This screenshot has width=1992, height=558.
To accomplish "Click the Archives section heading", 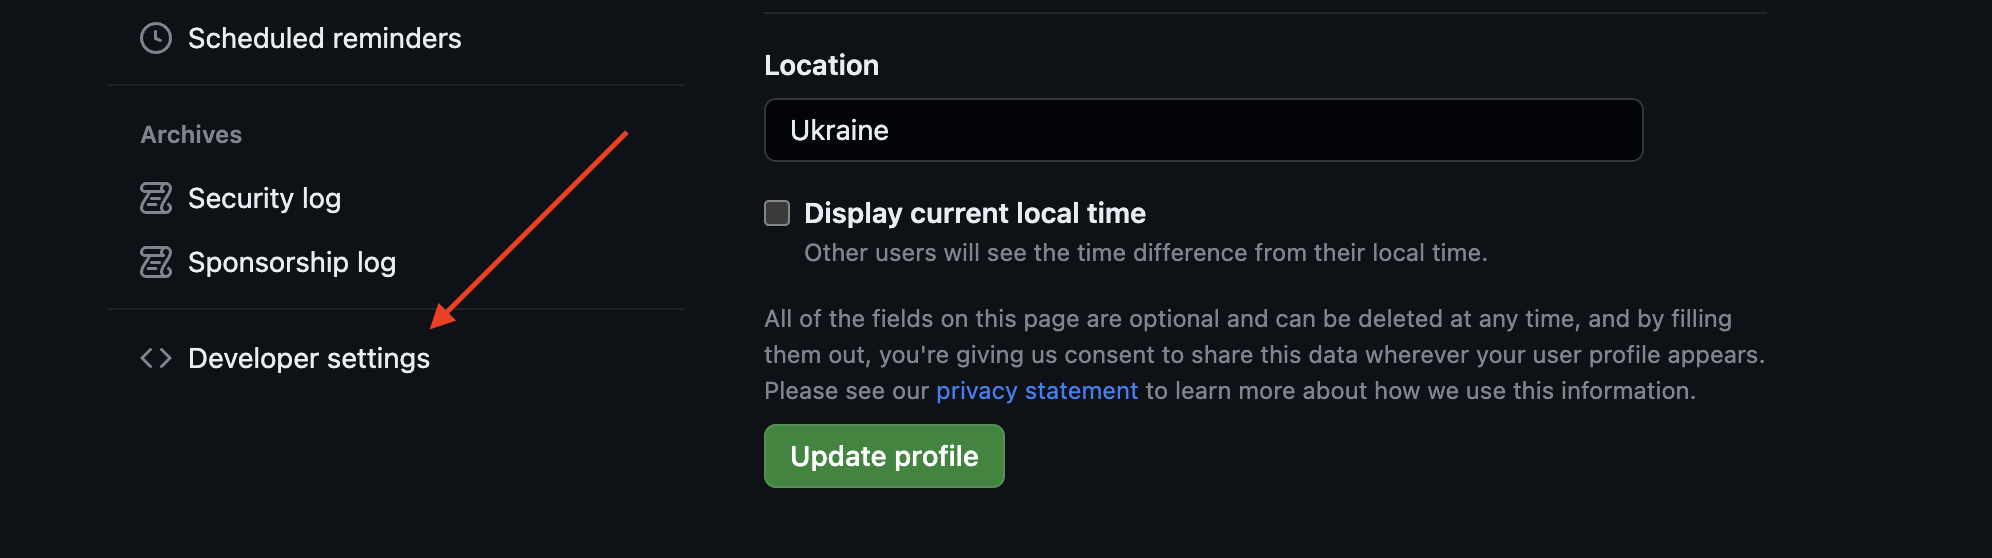I will tap(191, 134).
